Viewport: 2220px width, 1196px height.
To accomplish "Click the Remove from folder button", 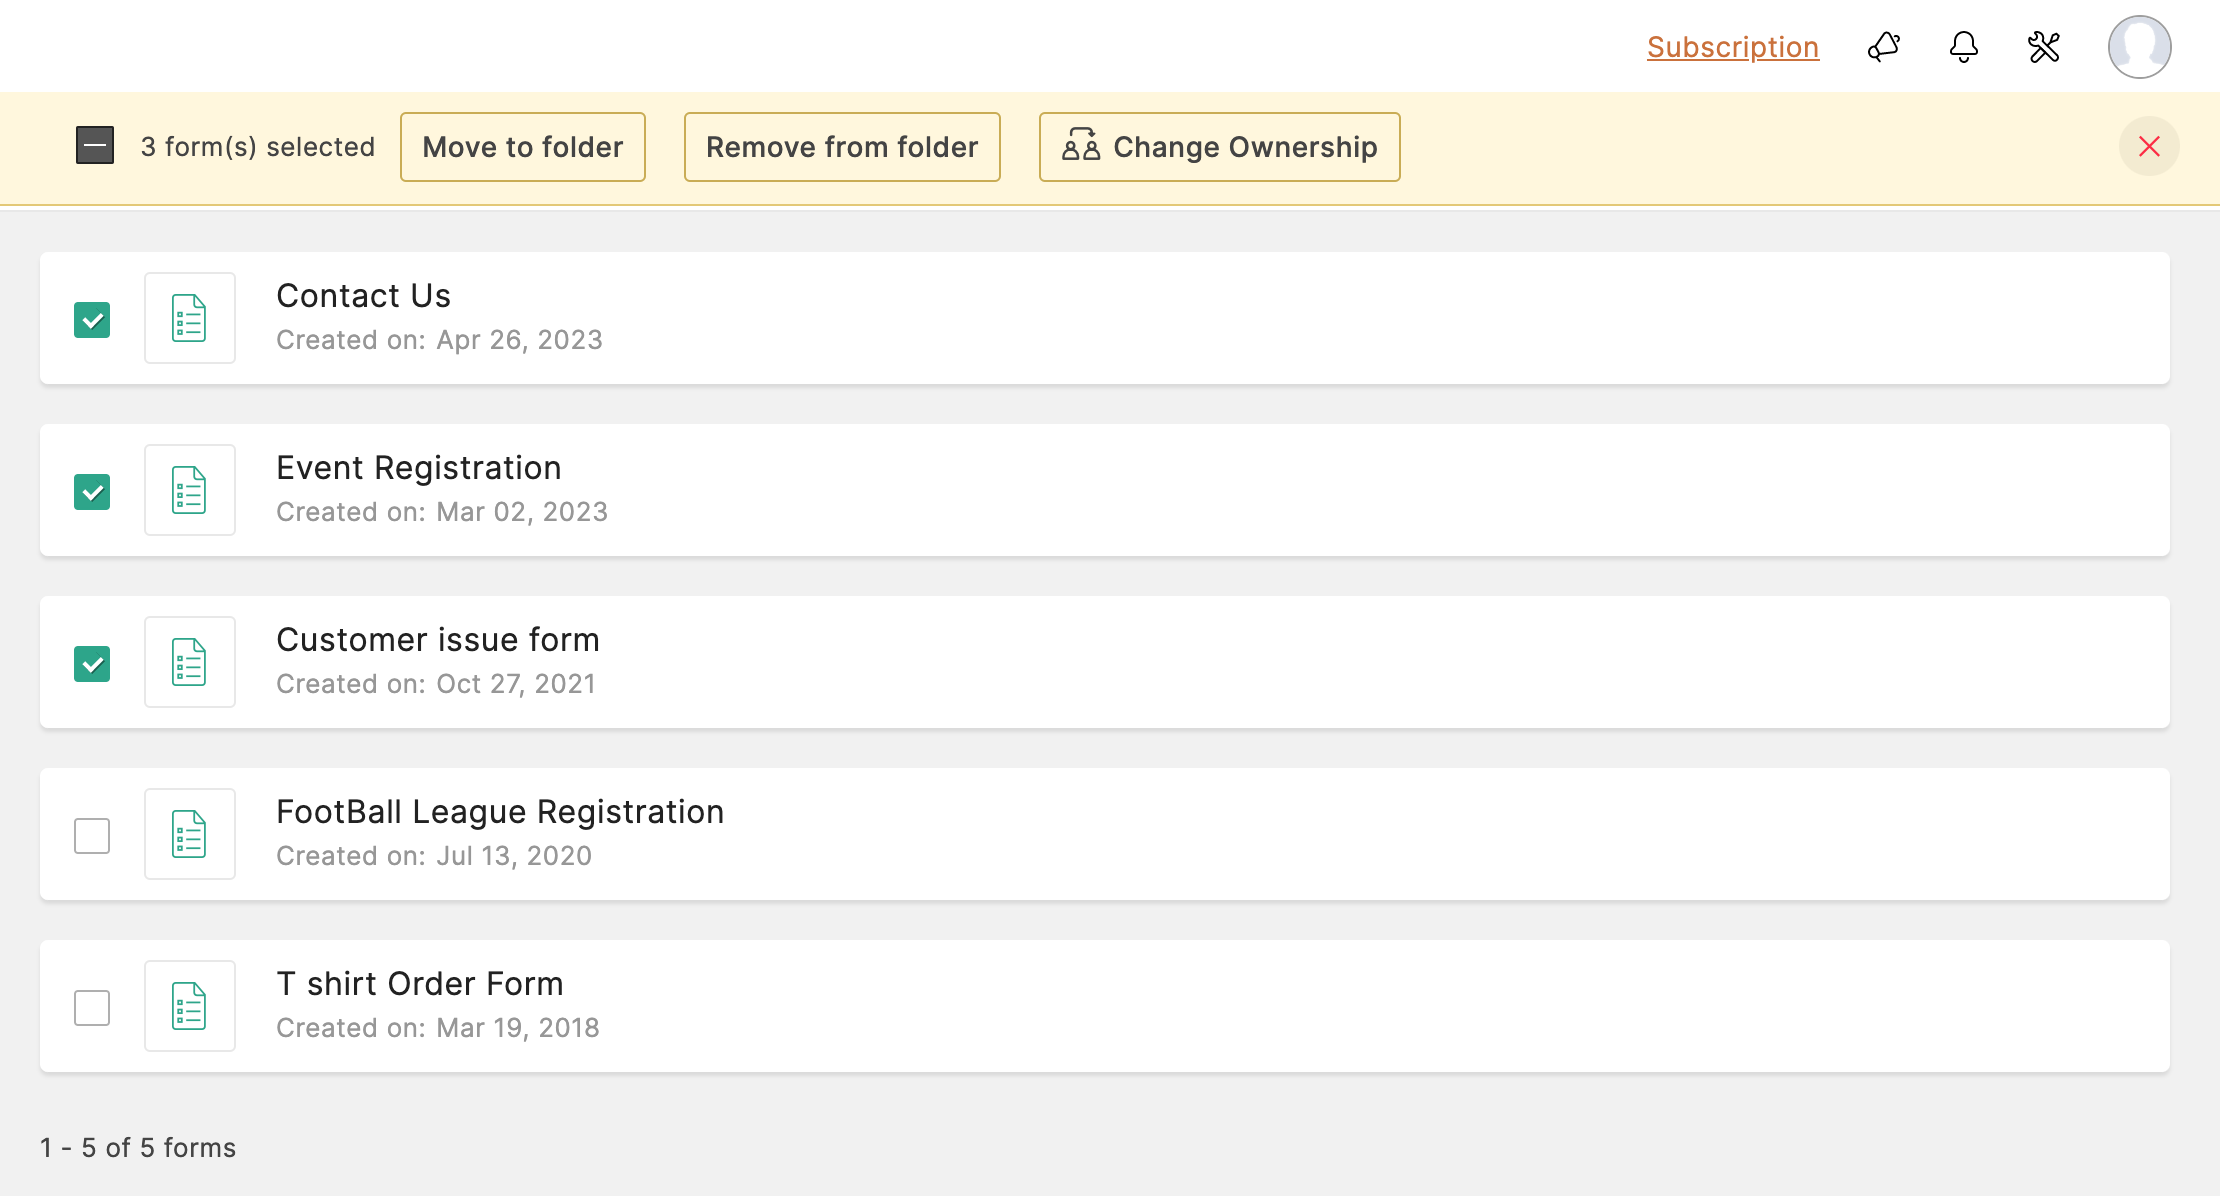I will 842,146.
